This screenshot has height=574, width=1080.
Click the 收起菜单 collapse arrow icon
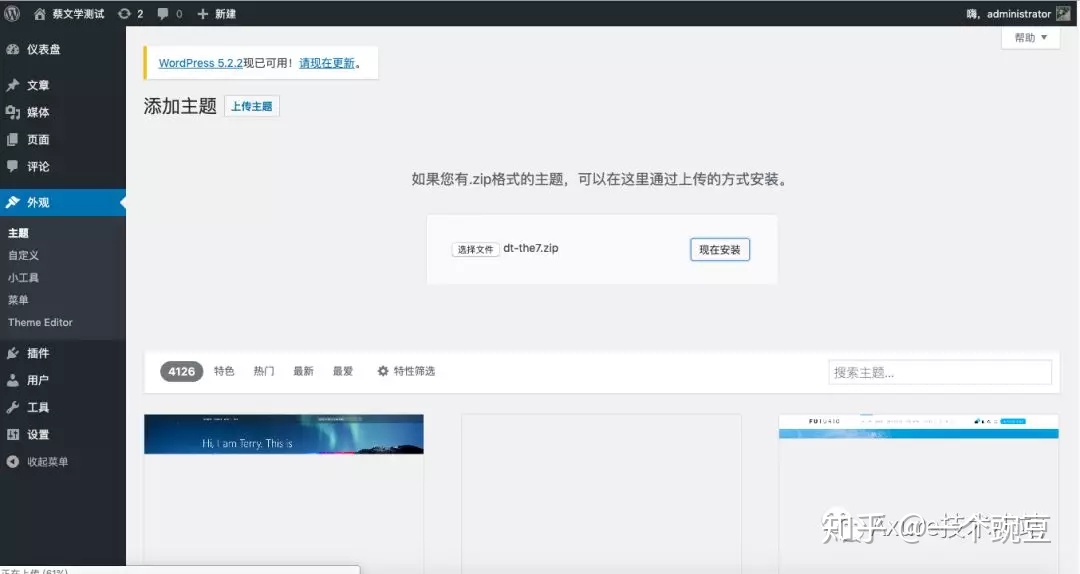12,462
